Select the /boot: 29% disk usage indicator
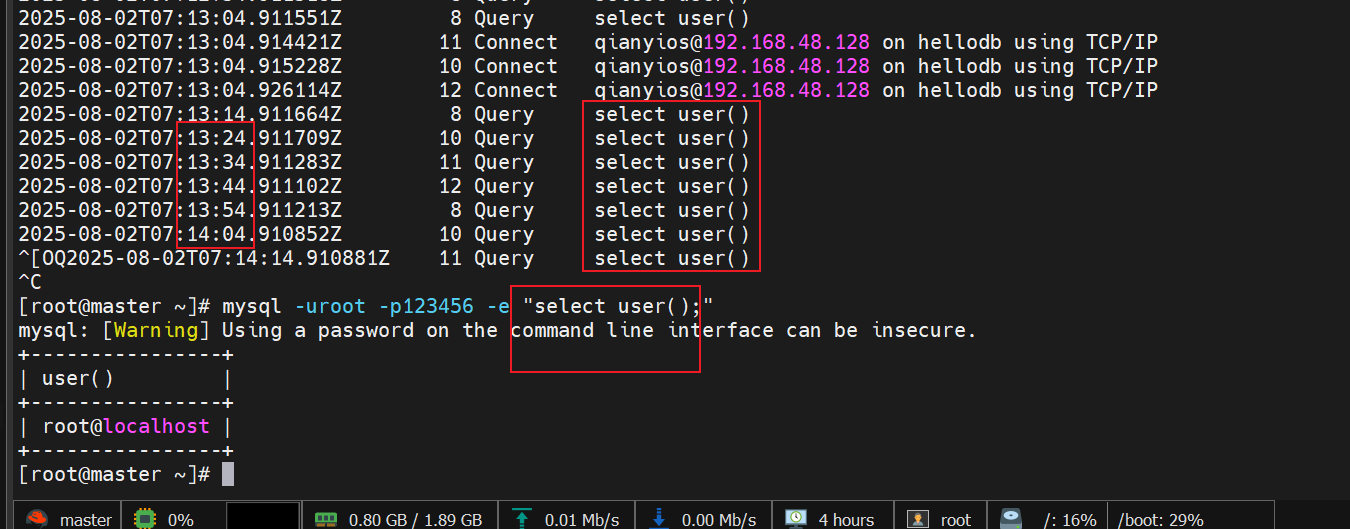 tap(1160, 520)
